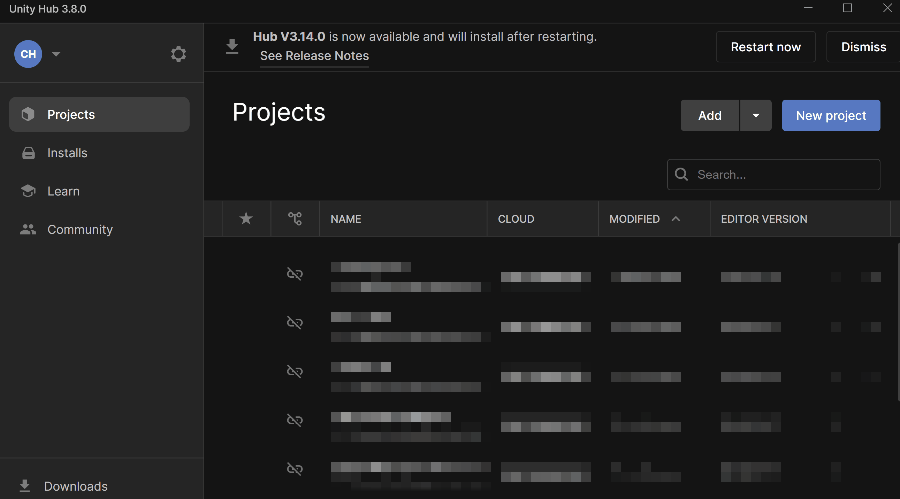The height and width of the screenshot is (499, 900).
Task: Click the source control column header icon
Action: pos(294,219)
